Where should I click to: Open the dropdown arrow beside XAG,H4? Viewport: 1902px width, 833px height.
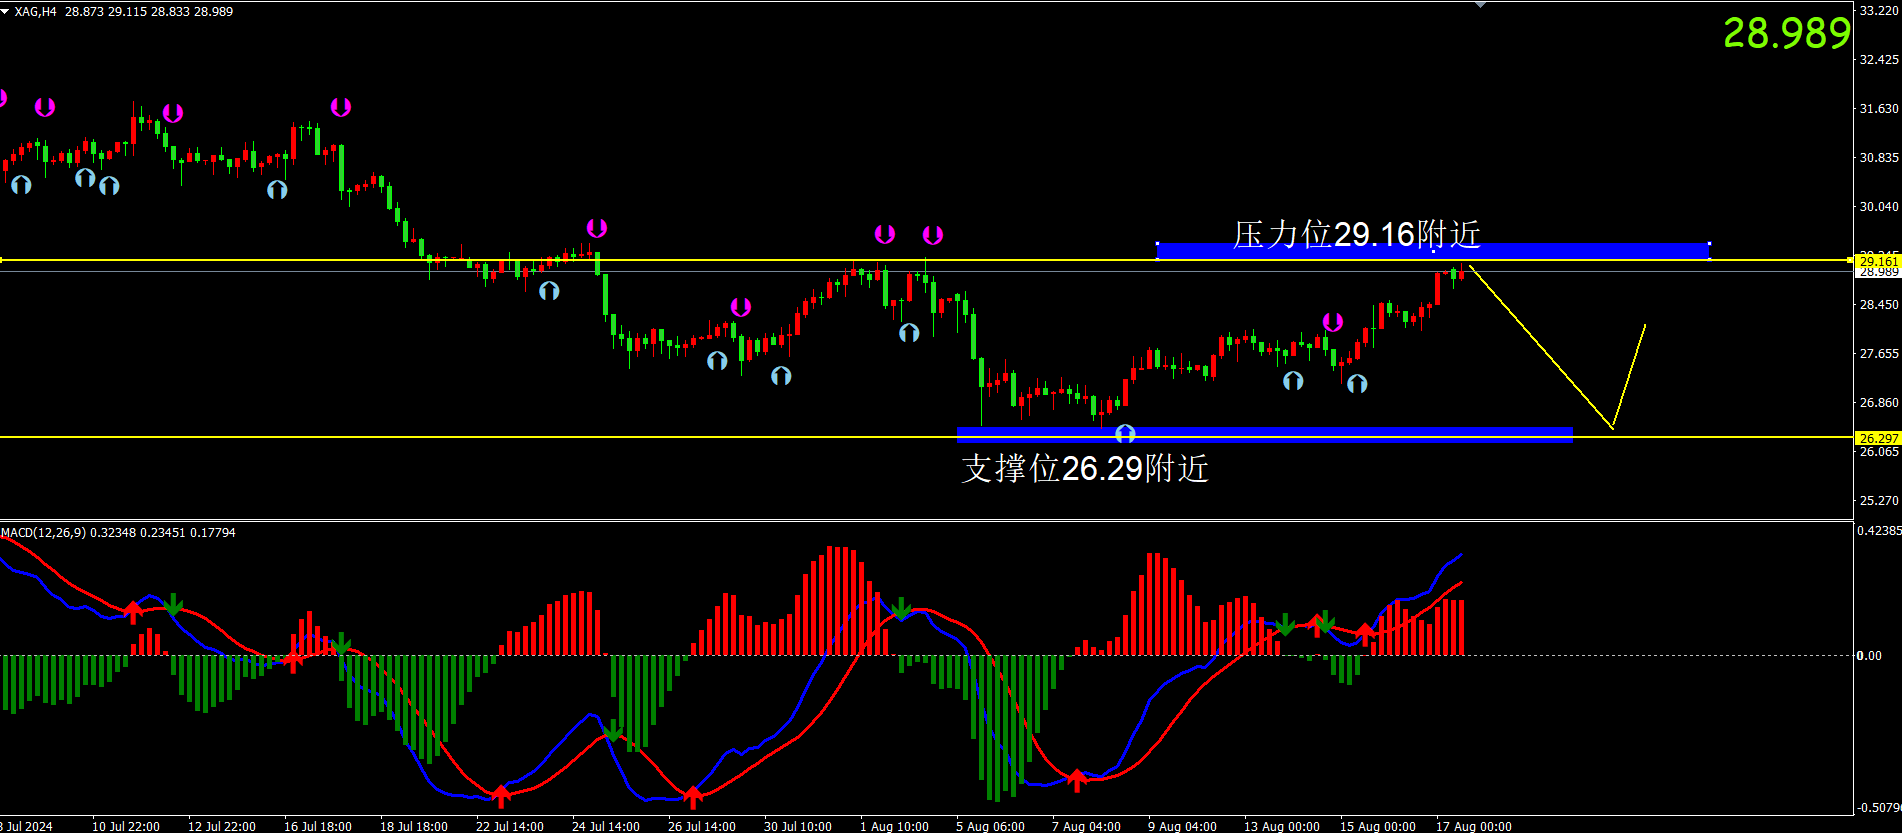point(6,11)
